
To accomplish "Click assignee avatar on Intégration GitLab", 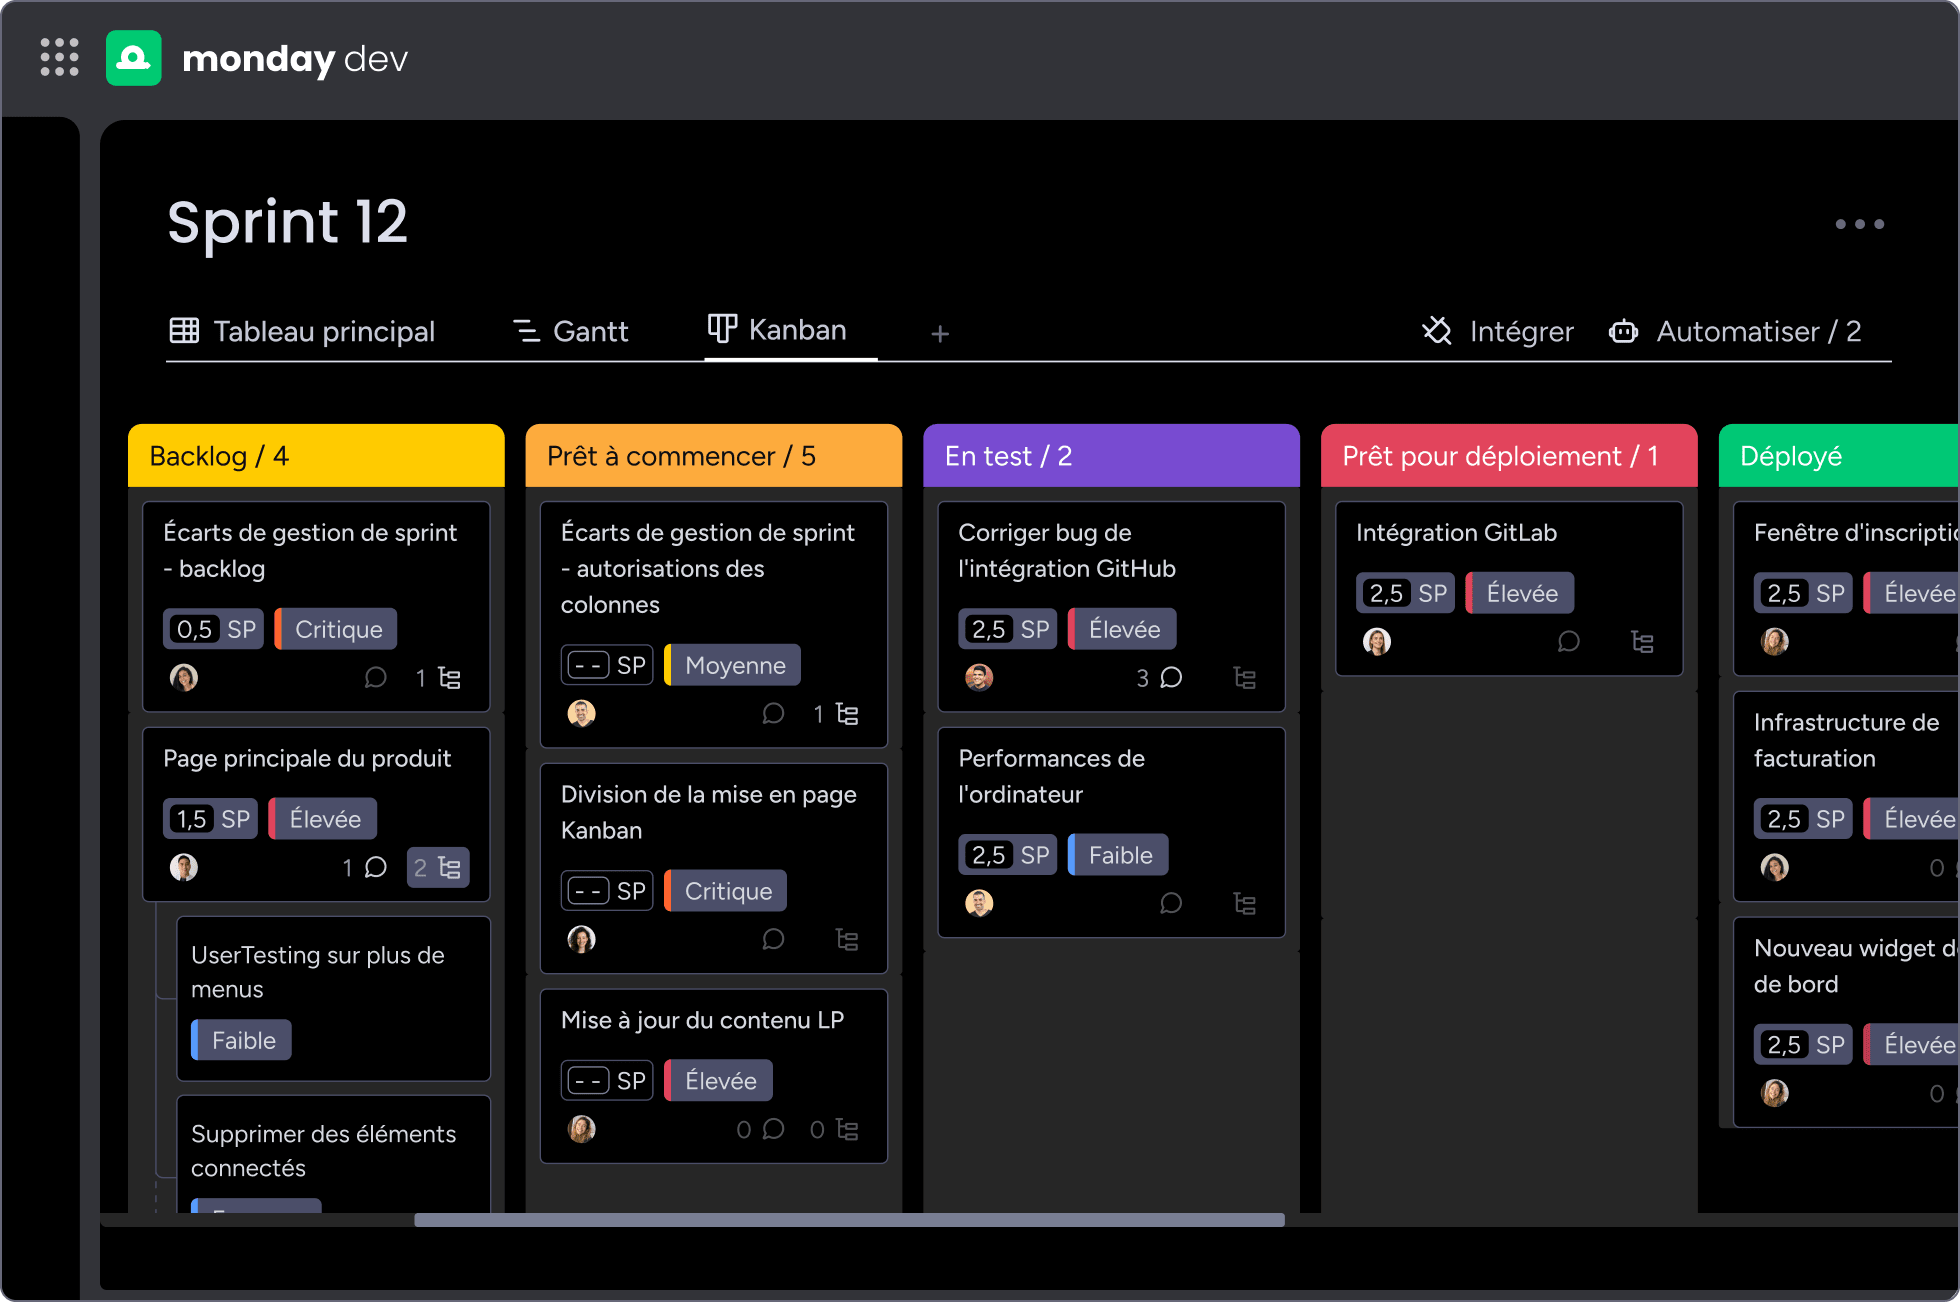I will pos(1377,642).
